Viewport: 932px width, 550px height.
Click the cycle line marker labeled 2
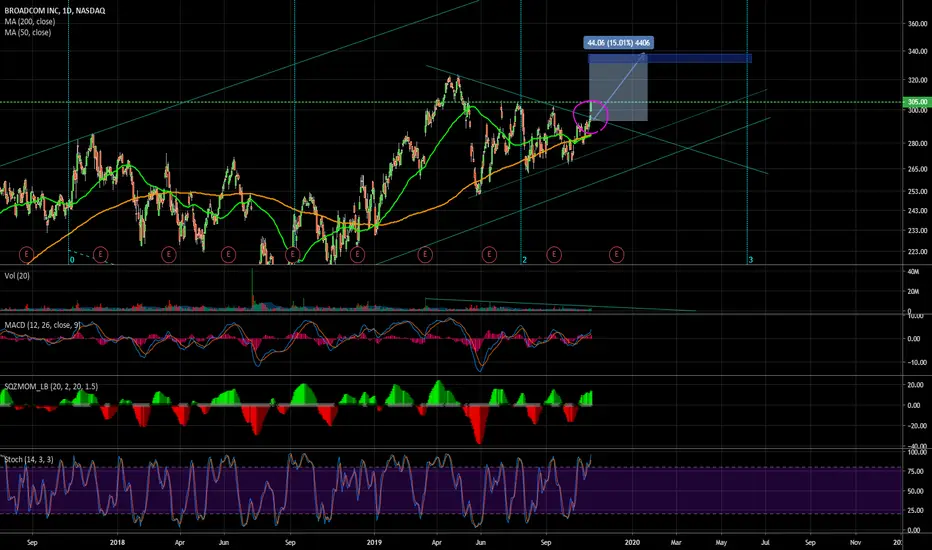pos(524,260)
